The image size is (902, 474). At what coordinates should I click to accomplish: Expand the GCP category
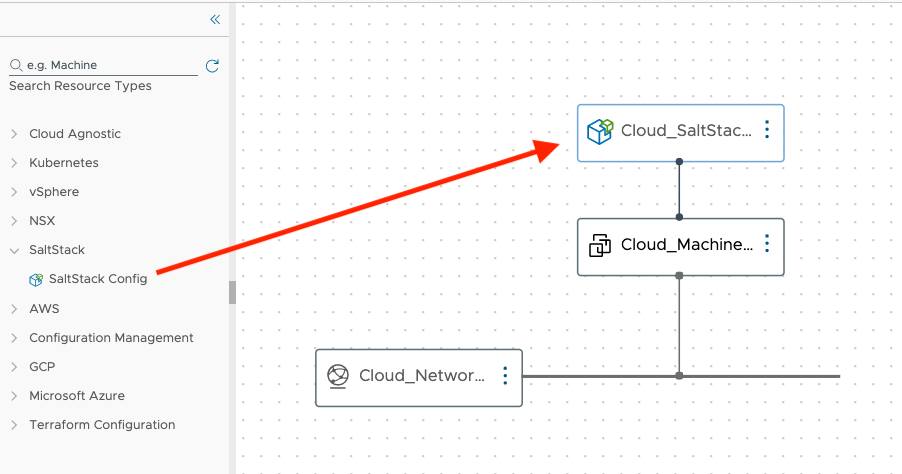(14, 367)
